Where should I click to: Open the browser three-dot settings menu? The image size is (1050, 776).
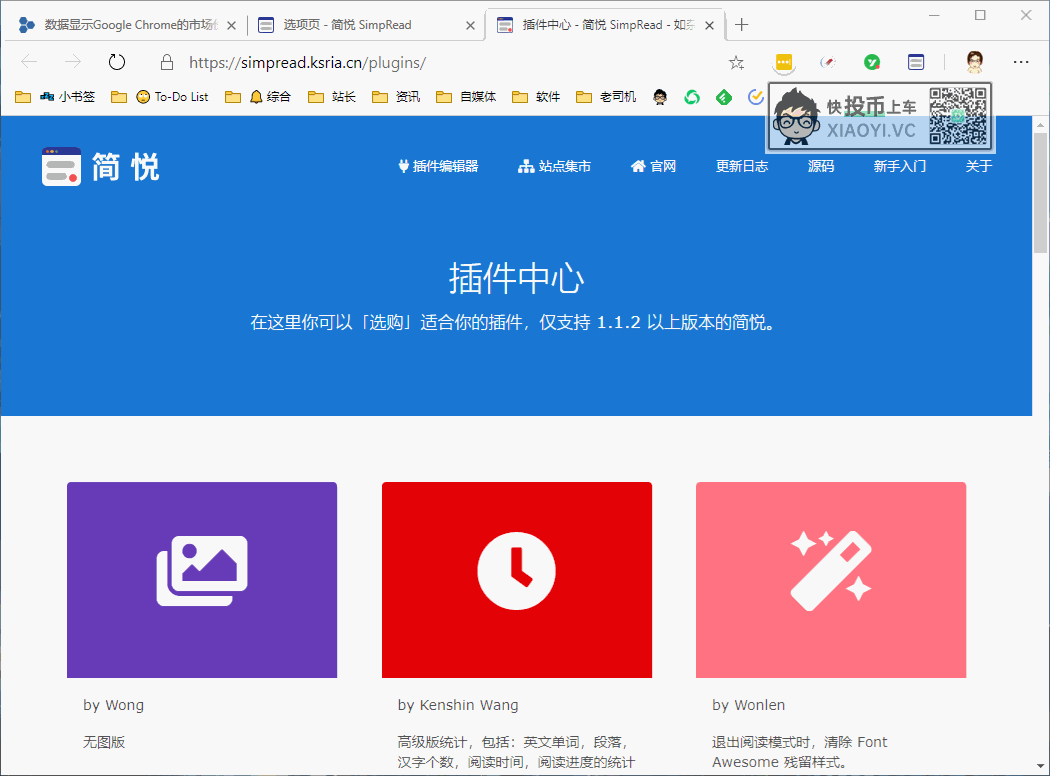click(1021, 62)
